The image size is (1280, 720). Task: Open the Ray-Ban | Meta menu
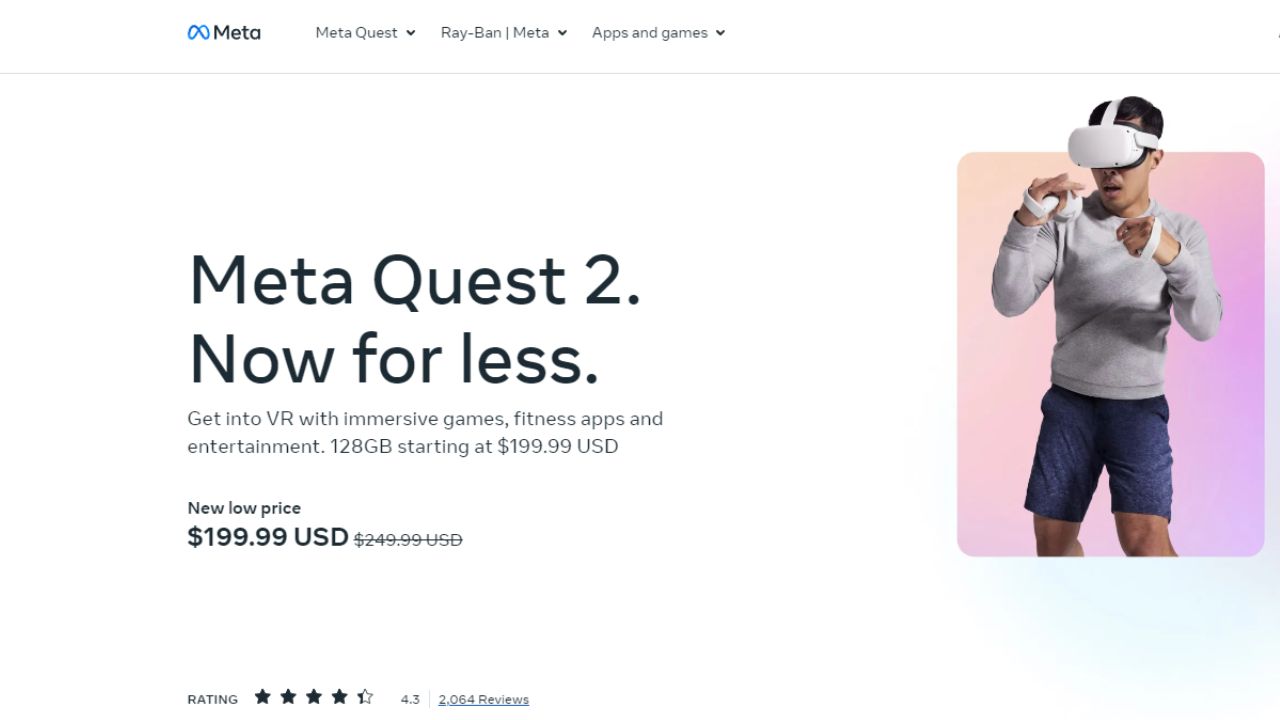pyautogui.click(x=494, y=32)
